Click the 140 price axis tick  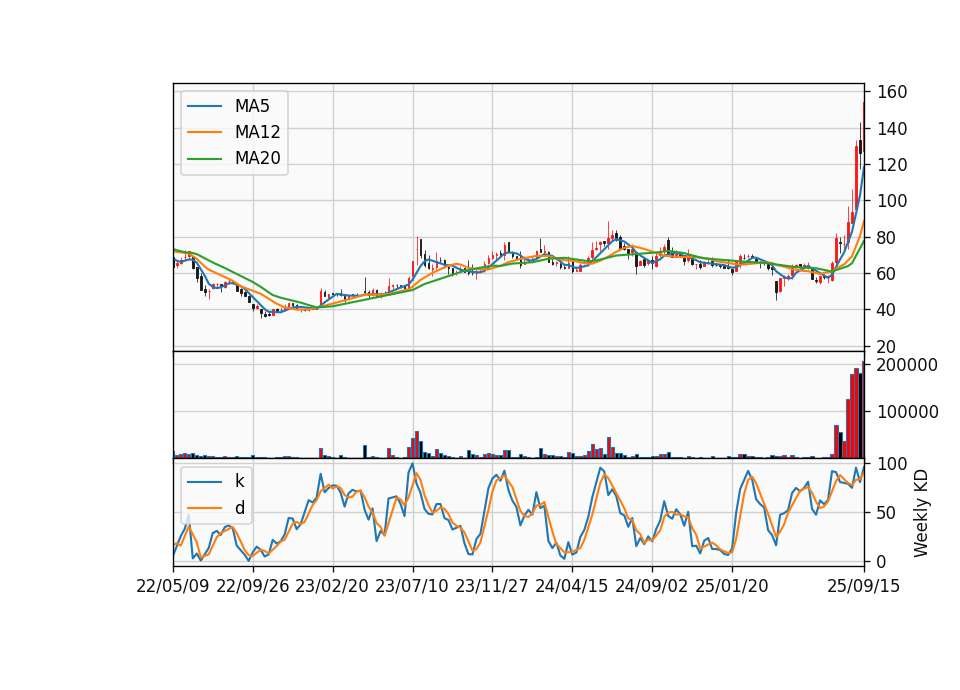tap(892, 129)
